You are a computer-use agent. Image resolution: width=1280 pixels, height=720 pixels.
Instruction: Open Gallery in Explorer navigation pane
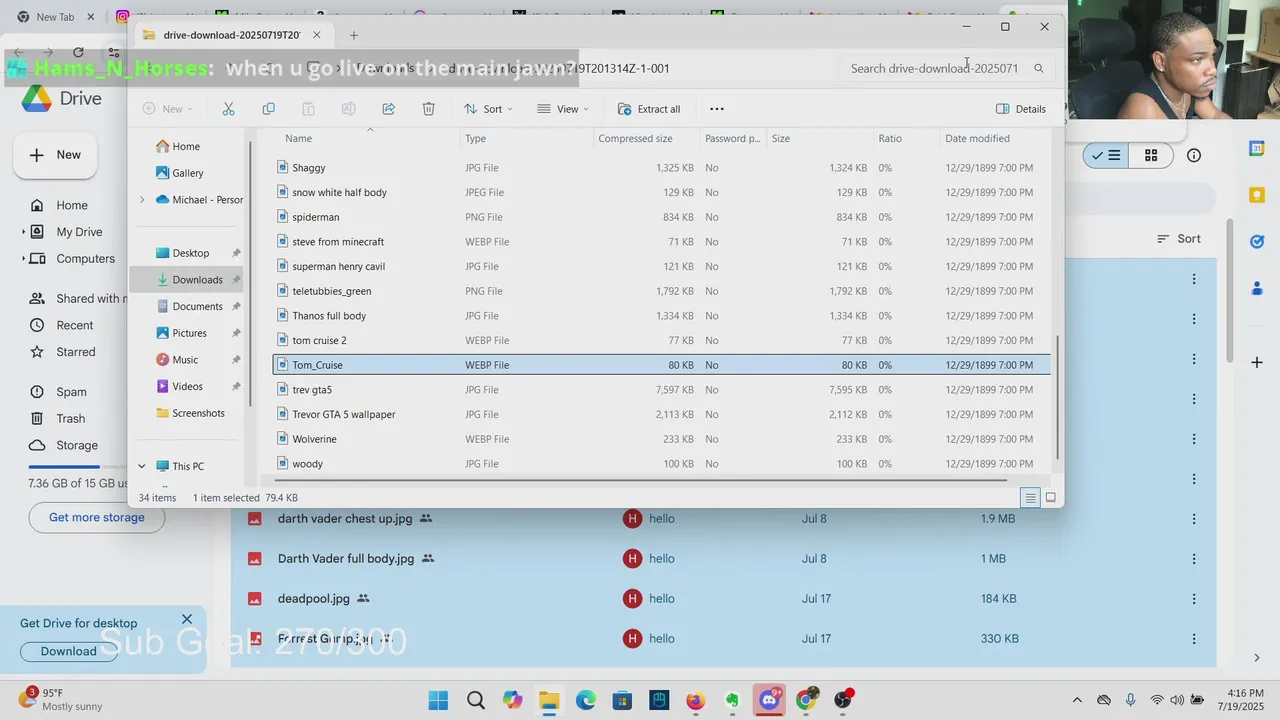(x=179, y=173)
